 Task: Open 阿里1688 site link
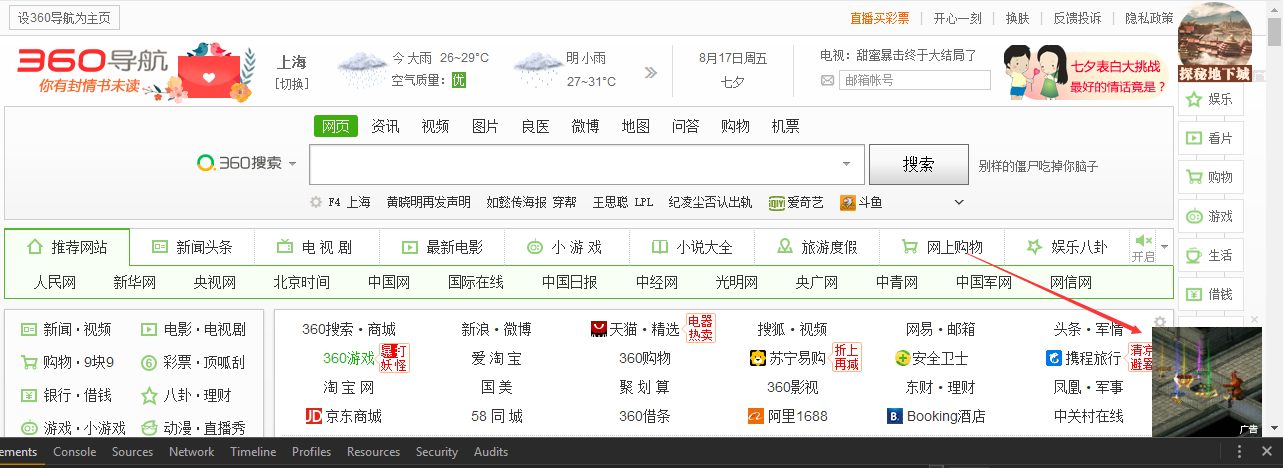pos(788,416)
